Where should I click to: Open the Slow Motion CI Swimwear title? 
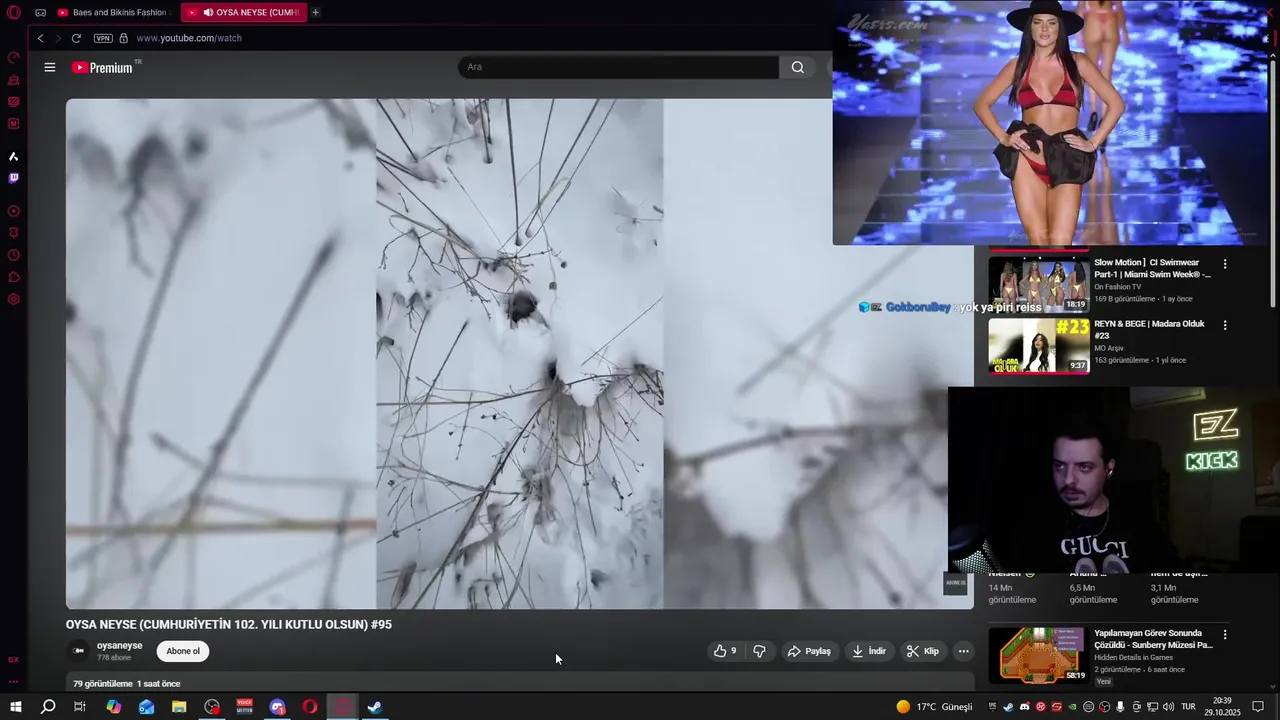click(x=1152, y=268)
